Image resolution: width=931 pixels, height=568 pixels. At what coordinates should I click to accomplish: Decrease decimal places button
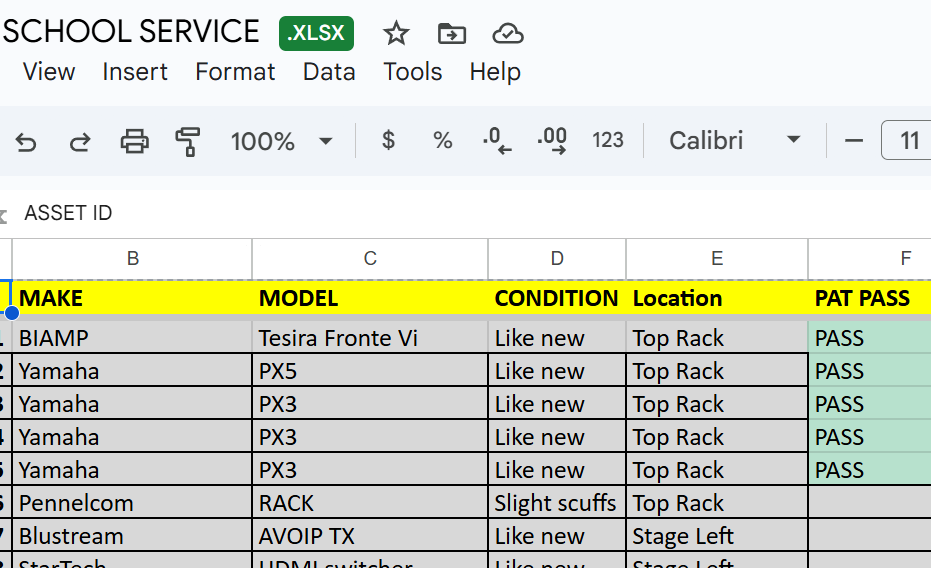[497, 141]
